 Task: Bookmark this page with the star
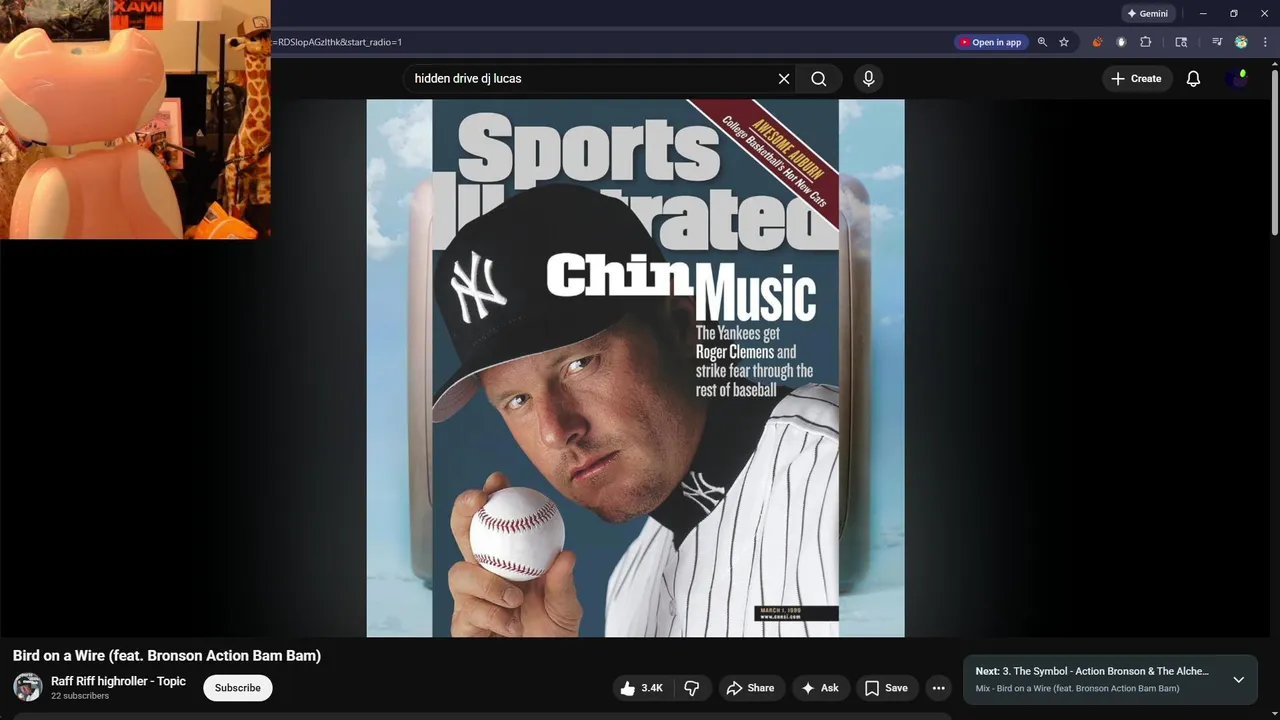[1064, 42]
